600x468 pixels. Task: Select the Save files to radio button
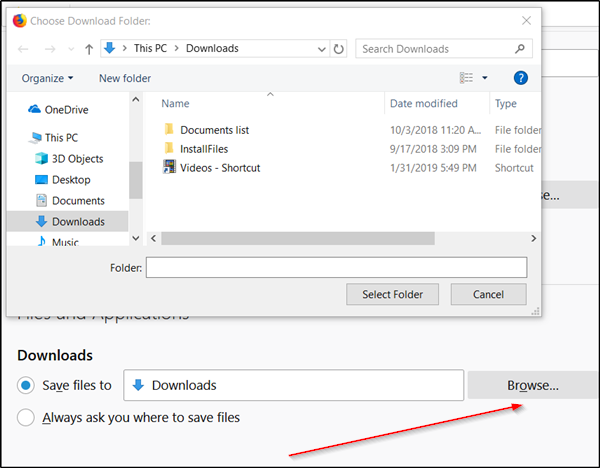pos(27,385)
